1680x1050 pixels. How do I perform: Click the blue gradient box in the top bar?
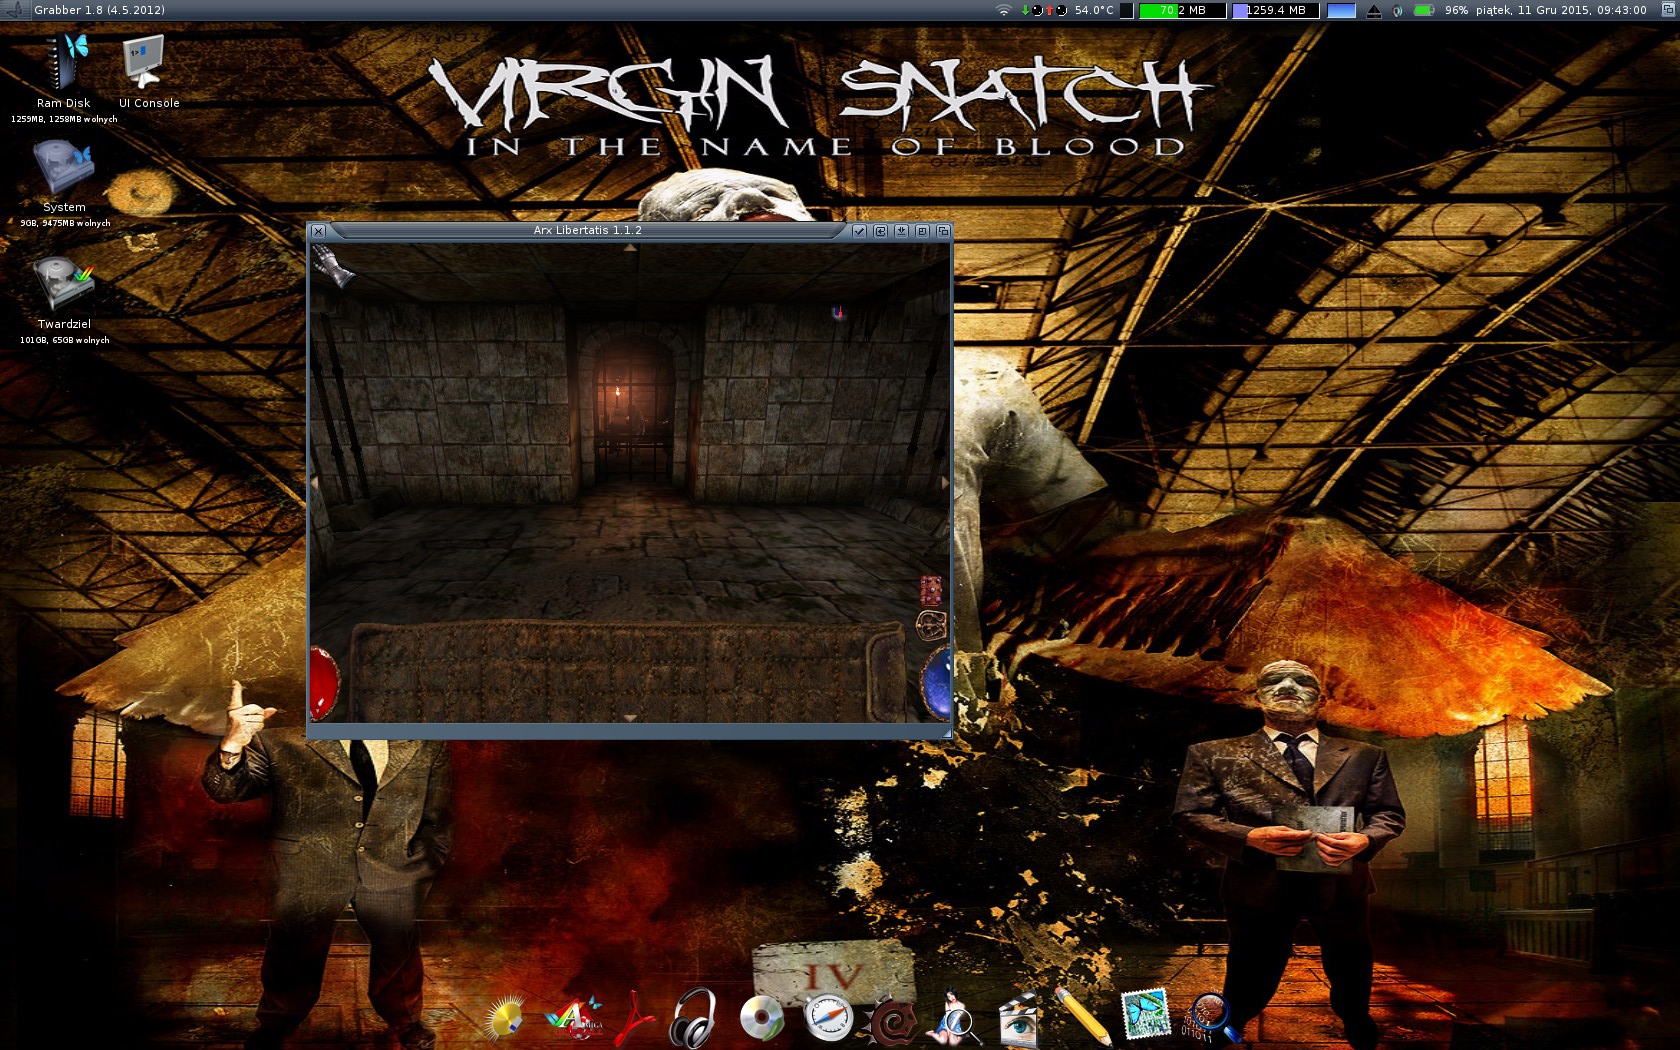[1341, 10]
